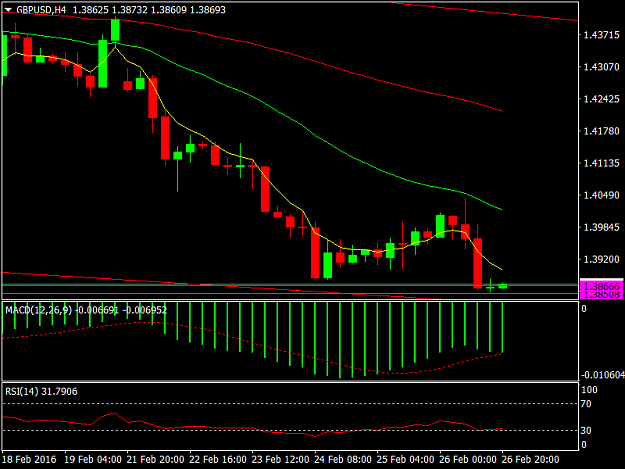Click the 1.43070 price scale value
Screen dimensions: 625x469
601,67
